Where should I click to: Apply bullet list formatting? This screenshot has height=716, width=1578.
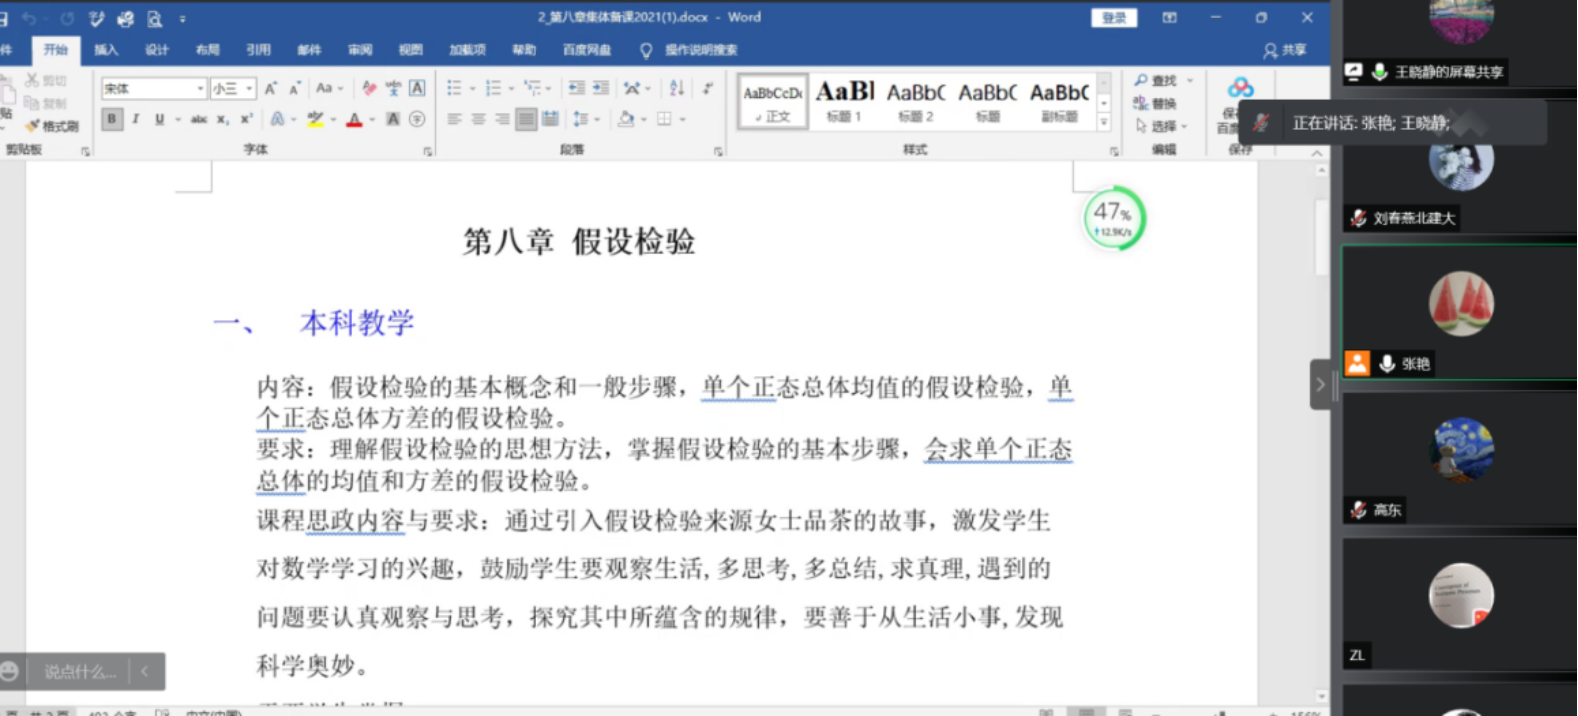(x=455, y=89)
